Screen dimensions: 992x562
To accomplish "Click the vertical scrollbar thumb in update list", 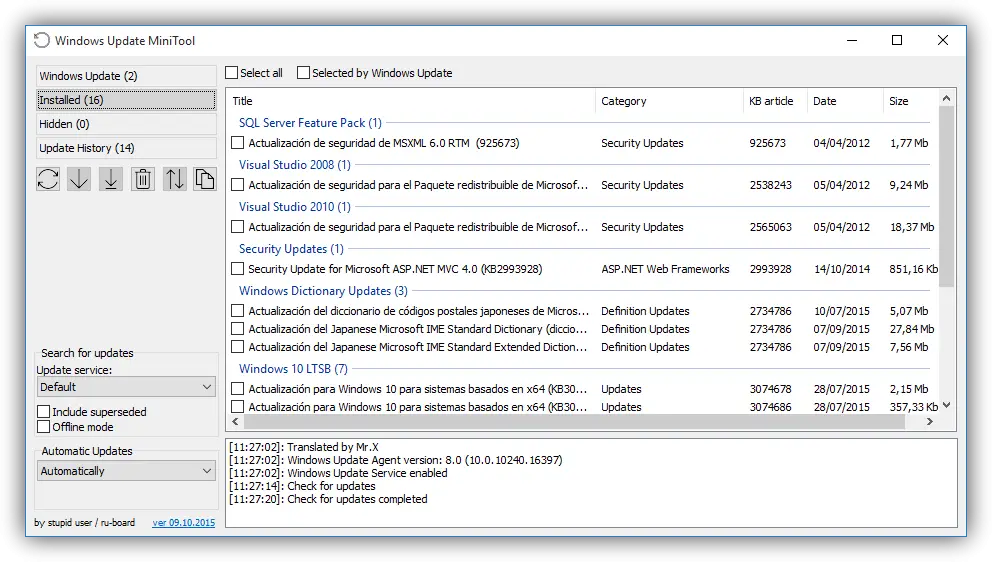I will coord(946,197).
